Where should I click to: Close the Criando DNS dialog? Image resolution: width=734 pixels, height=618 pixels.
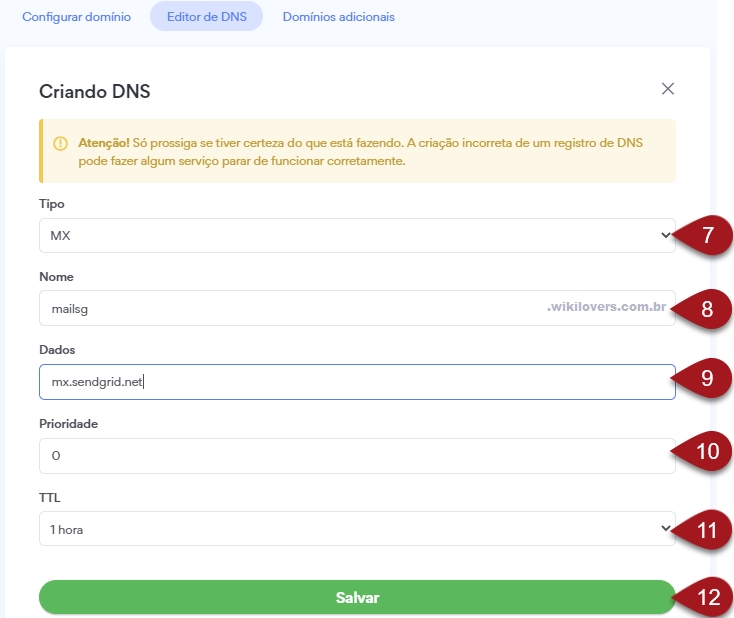coord(668,88)
